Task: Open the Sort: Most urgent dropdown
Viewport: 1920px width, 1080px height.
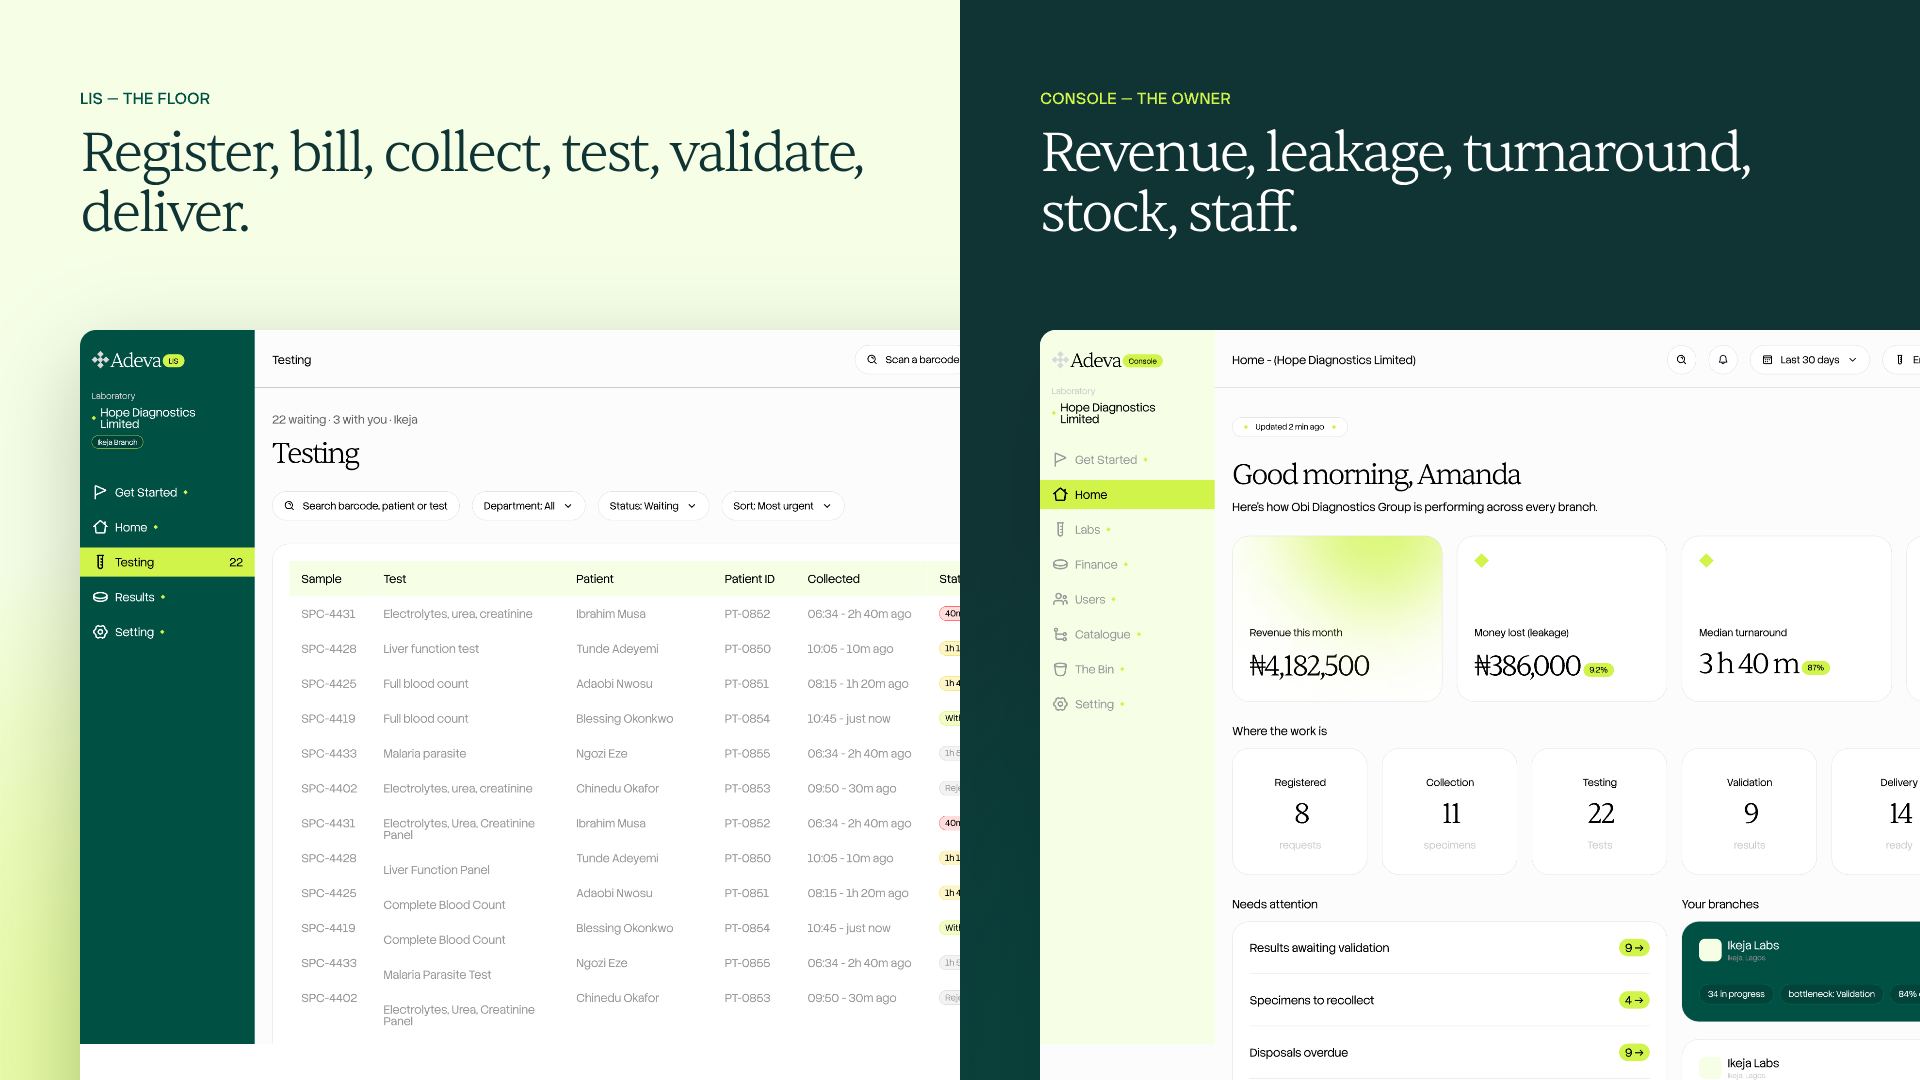Action: 782,506
